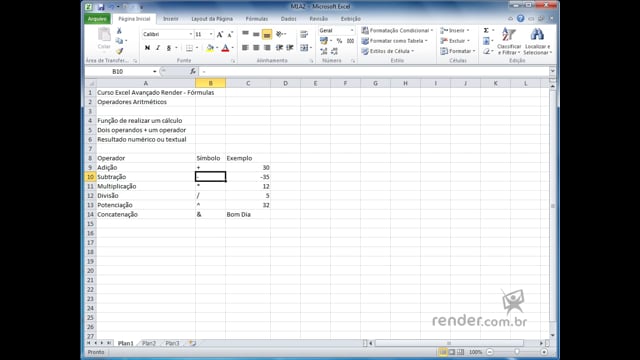Toggle underline formatting
The image size is (640, 360).
169,48
